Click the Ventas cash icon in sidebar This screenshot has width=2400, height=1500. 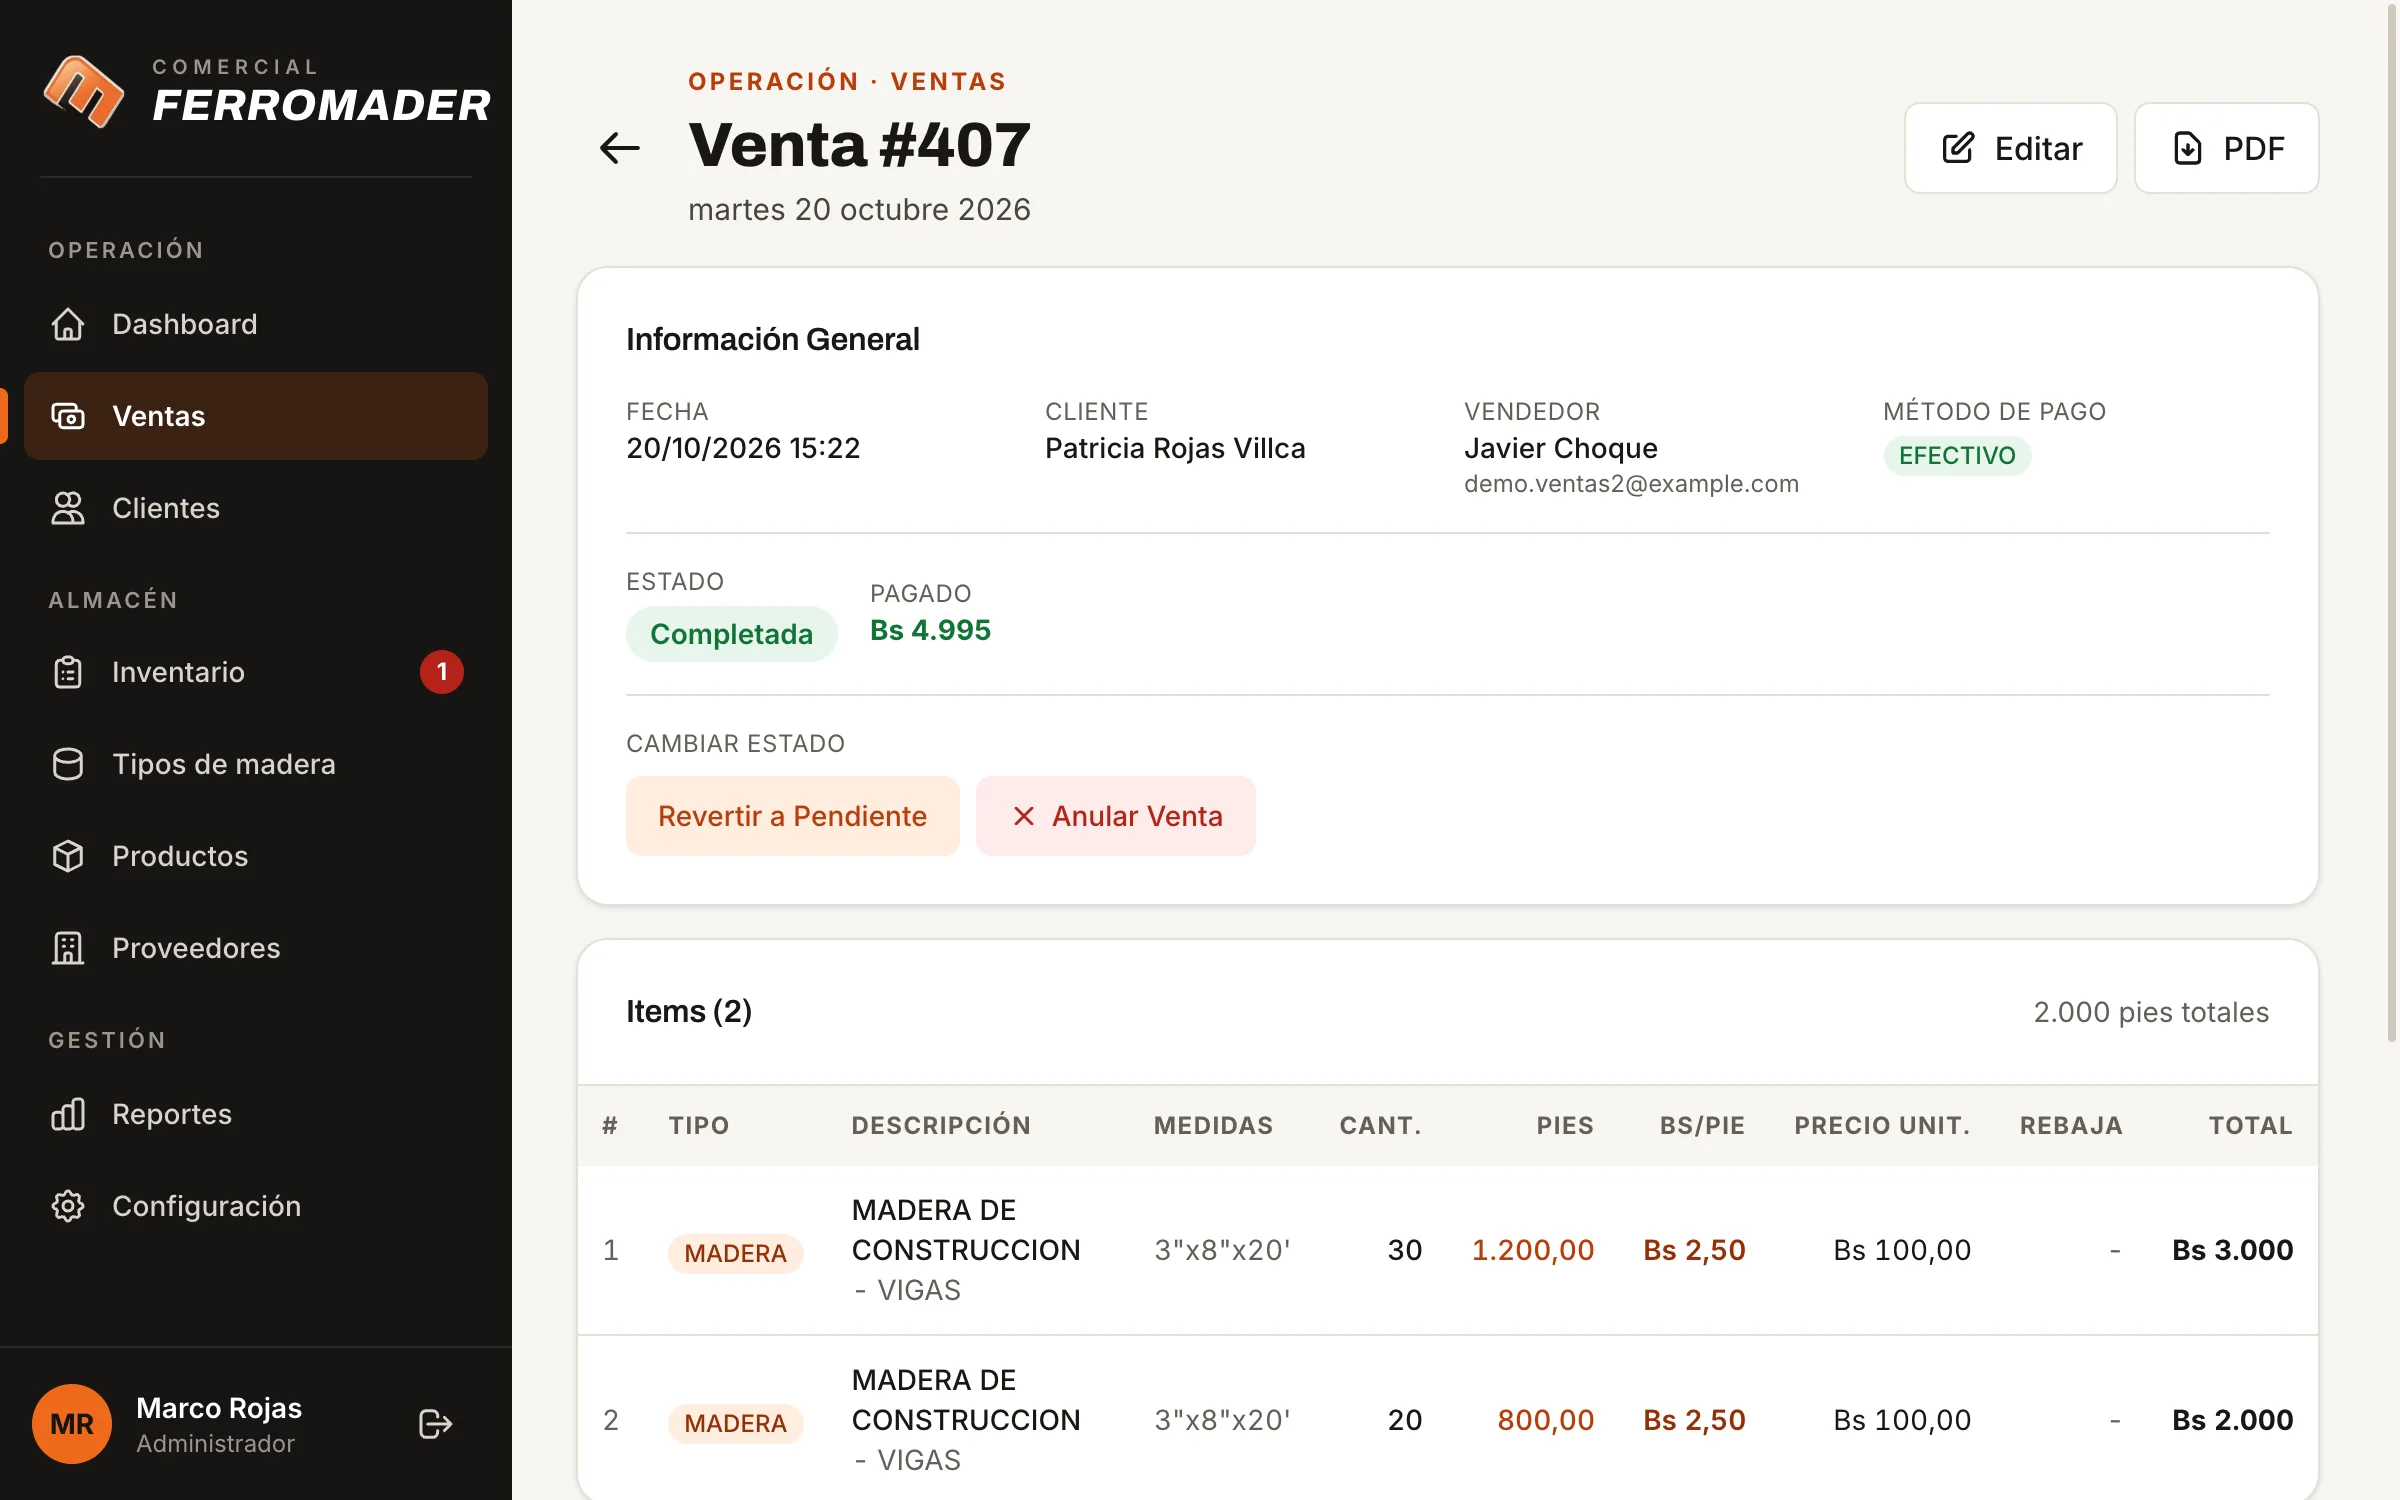(x=68, y=416)
